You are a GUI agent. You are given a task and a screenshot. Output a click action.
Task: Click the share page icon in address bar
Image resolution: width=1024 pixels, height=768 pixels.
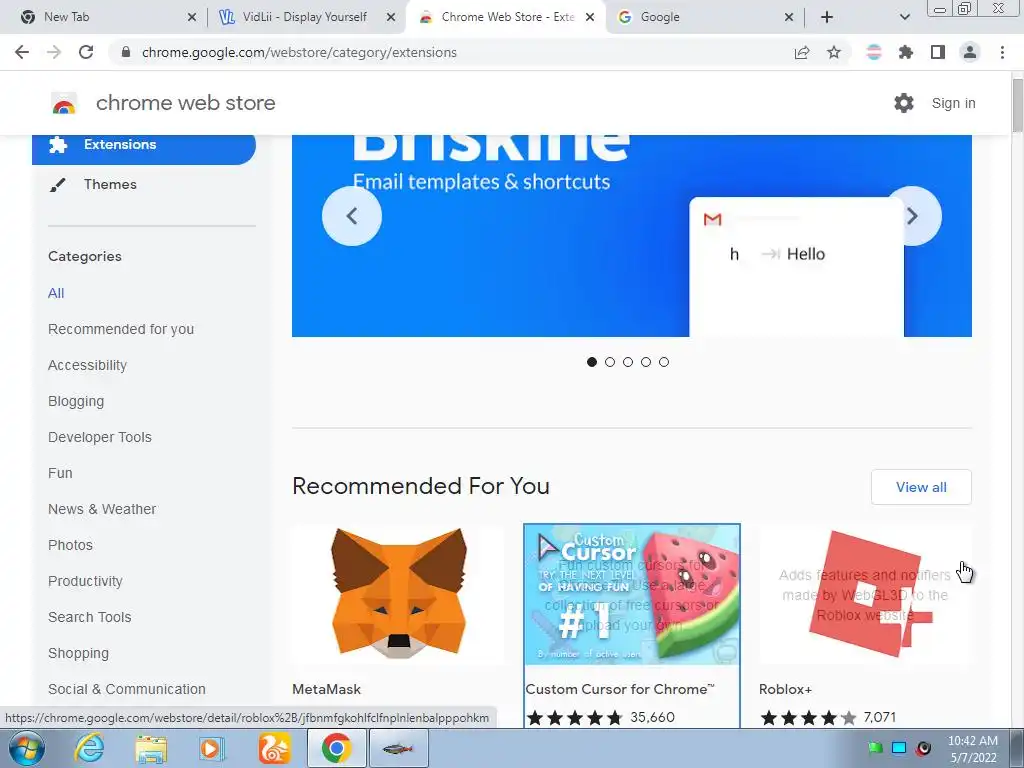[x=802, y=52]
